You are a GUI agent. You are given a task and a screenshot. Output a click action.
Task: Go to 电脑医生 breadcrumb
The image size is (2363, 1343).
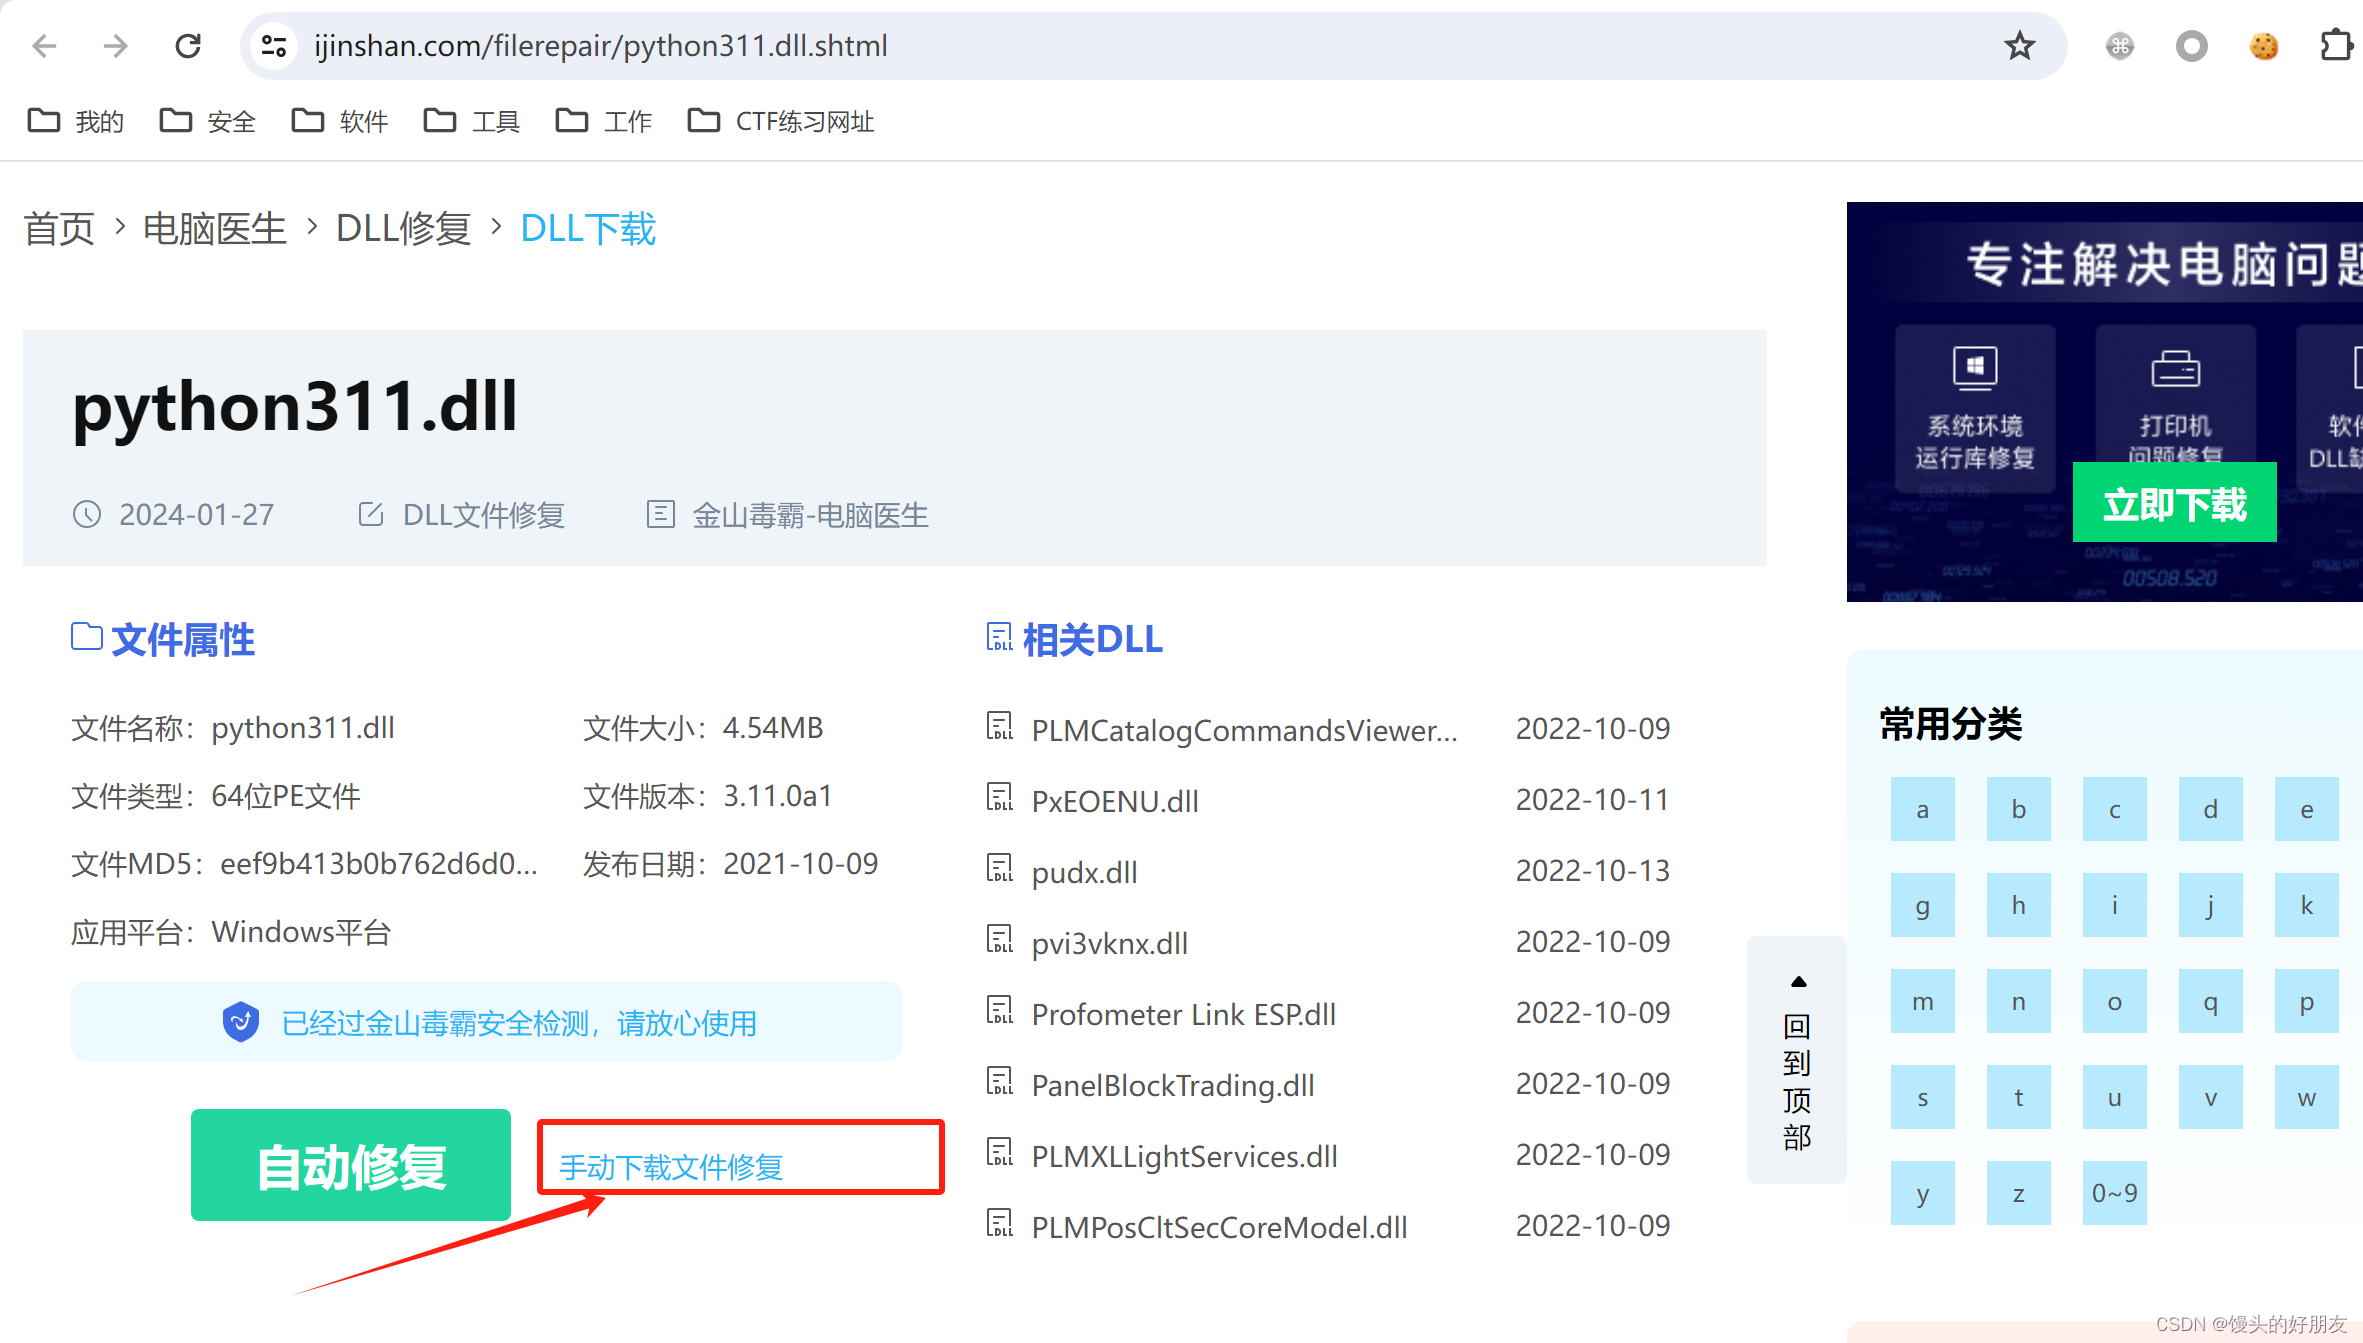[x=214, y=229]
